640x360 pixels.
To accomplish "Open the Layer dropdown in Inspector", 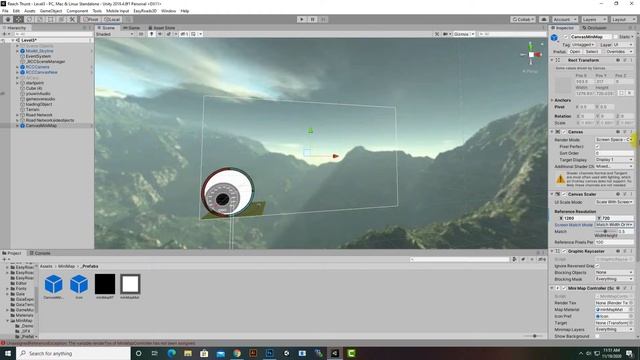I will [623, 44].
